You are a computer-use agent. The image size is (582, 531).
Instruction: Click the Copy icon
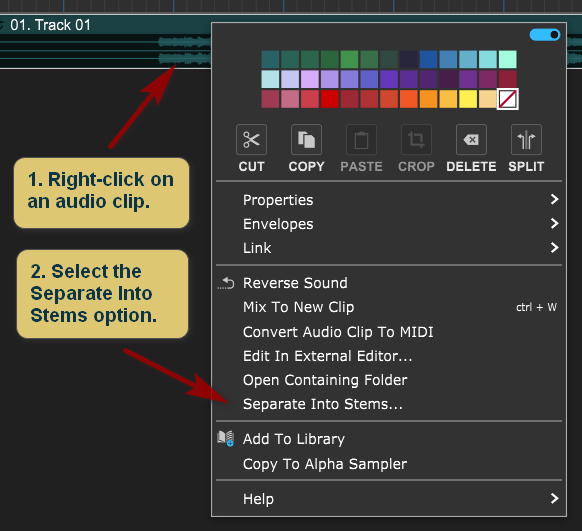(x=306, y=140)
